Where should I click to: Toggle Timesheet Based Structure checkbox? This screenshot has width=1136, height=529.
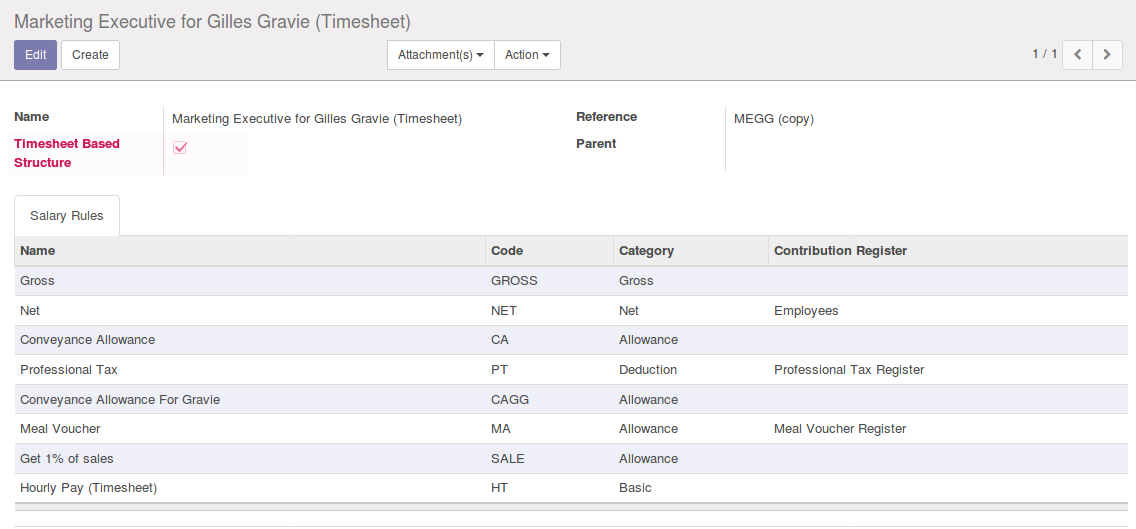pos(180,147)
